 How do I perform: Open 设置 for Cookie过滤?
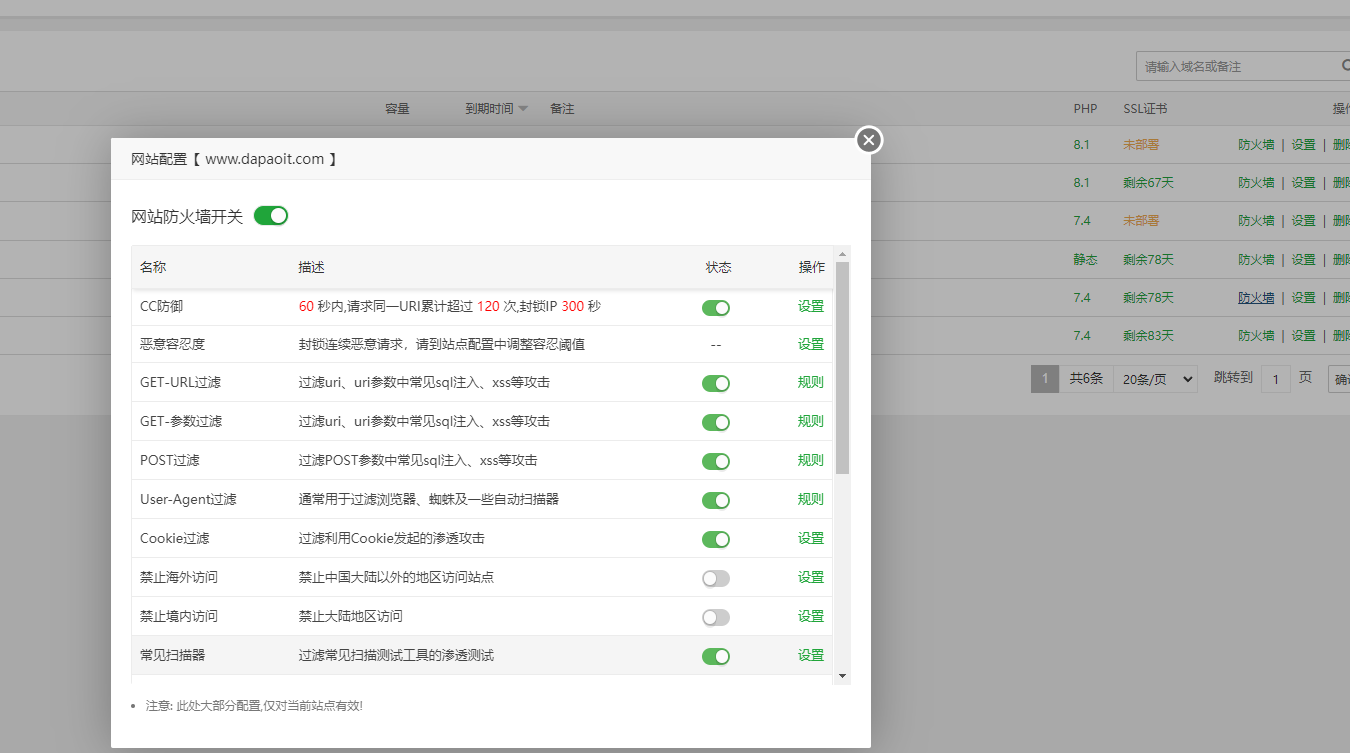click(811, 538)
